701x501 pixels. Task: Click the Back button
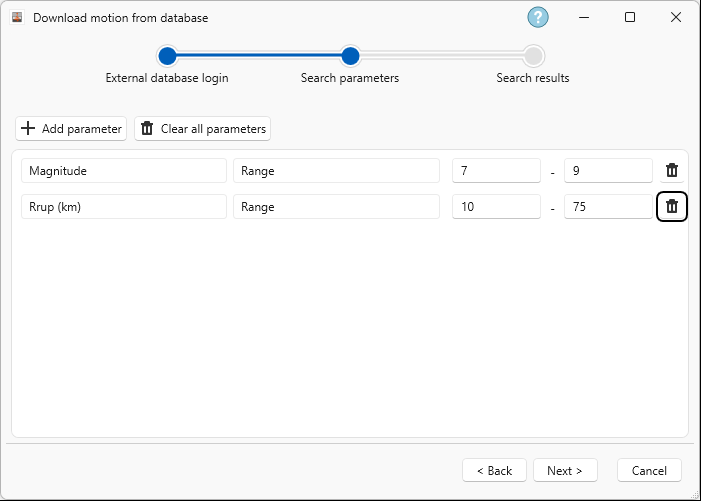494,470
